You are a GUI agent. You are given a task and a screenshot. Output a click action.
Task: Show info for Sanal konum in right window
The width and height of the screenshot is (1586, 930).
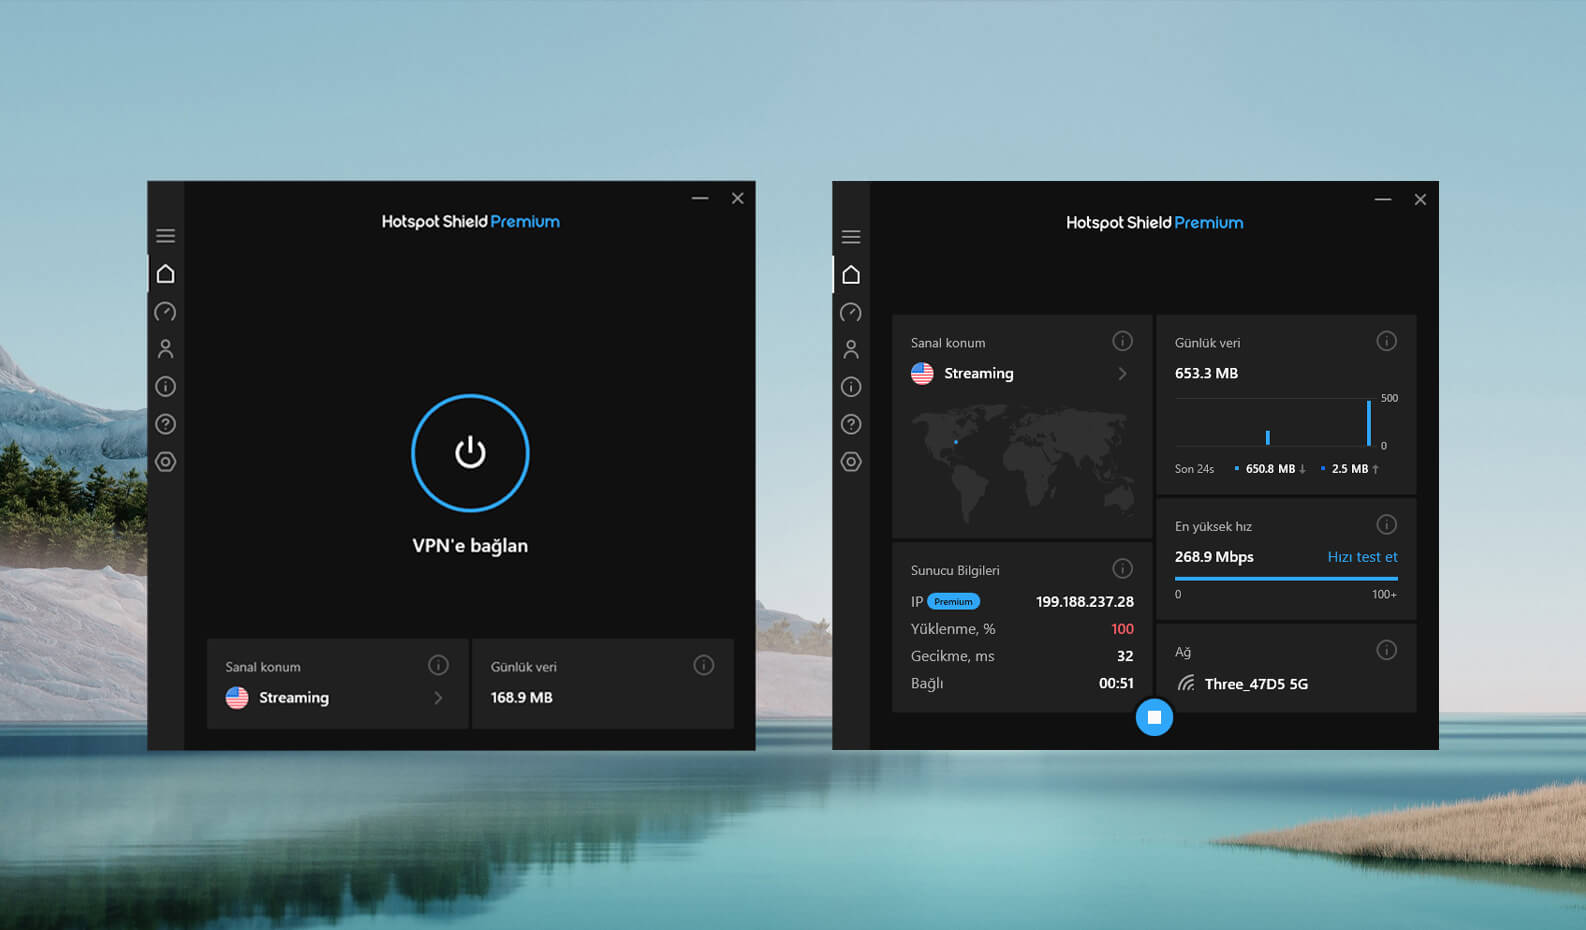pos(1123,341)
